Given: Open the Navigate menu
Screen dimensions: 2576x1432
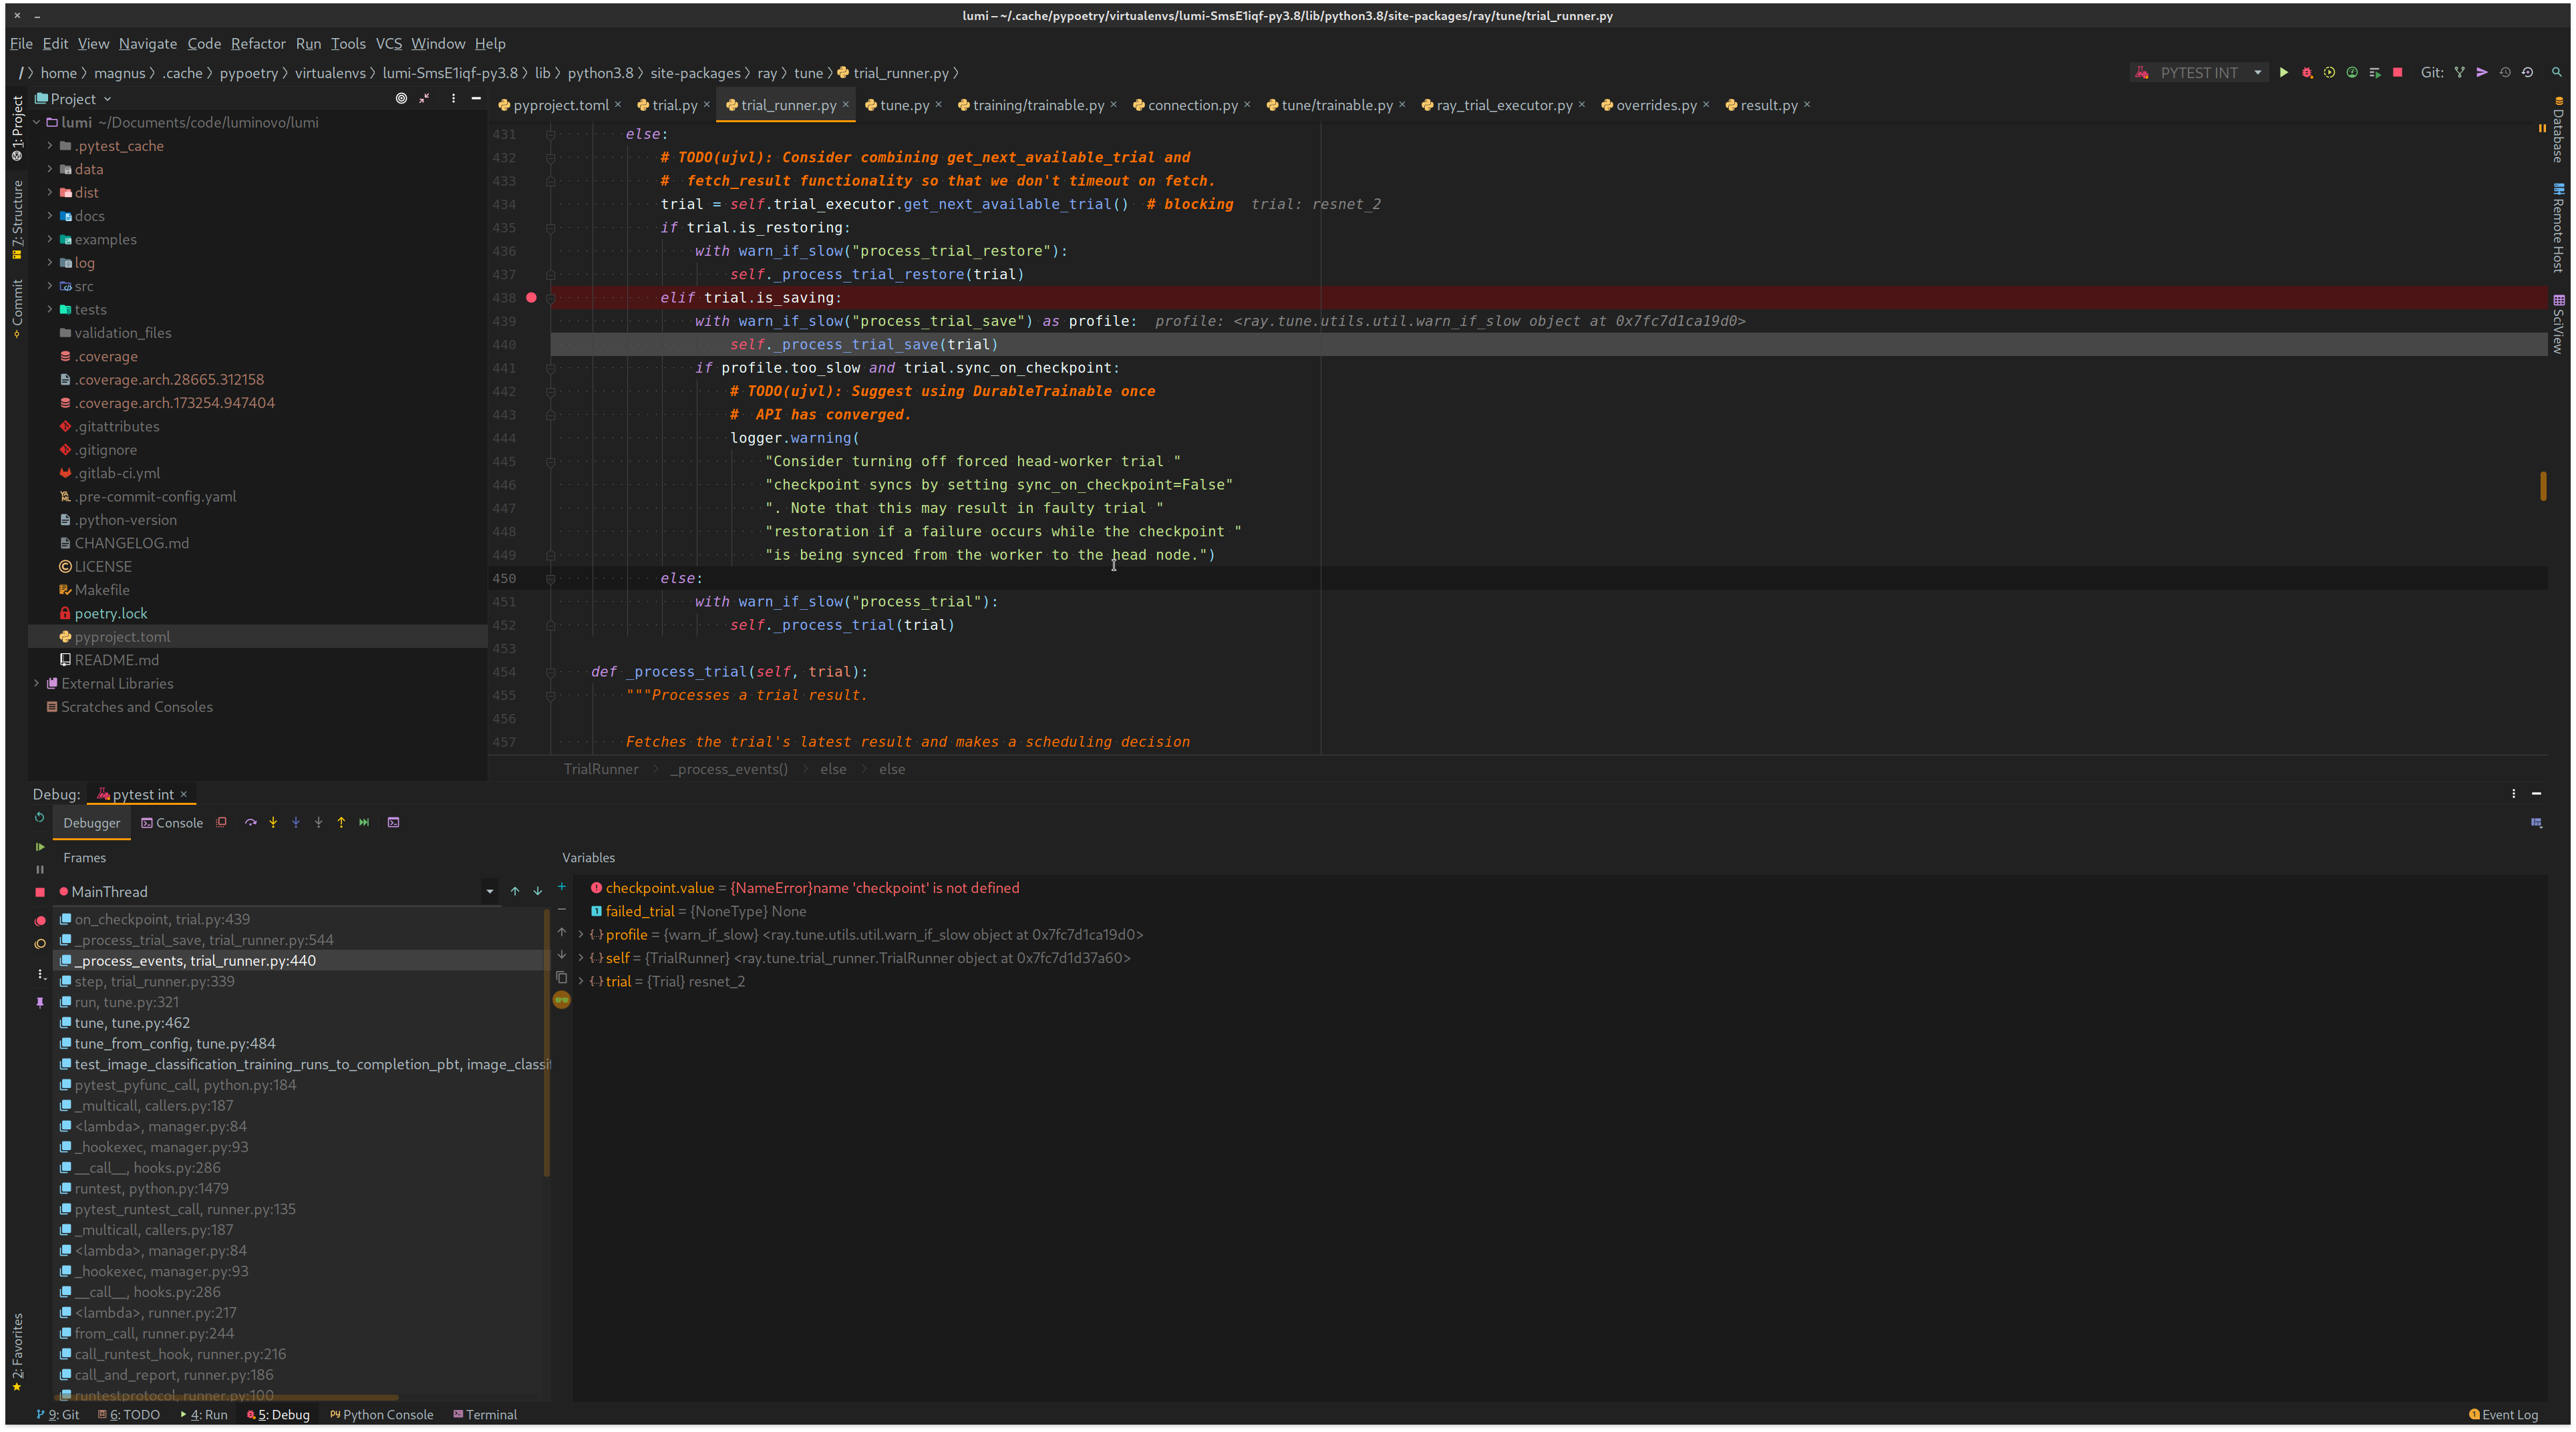Looking at the screenshot, I should pyautogui.click(x=147, y=44).
